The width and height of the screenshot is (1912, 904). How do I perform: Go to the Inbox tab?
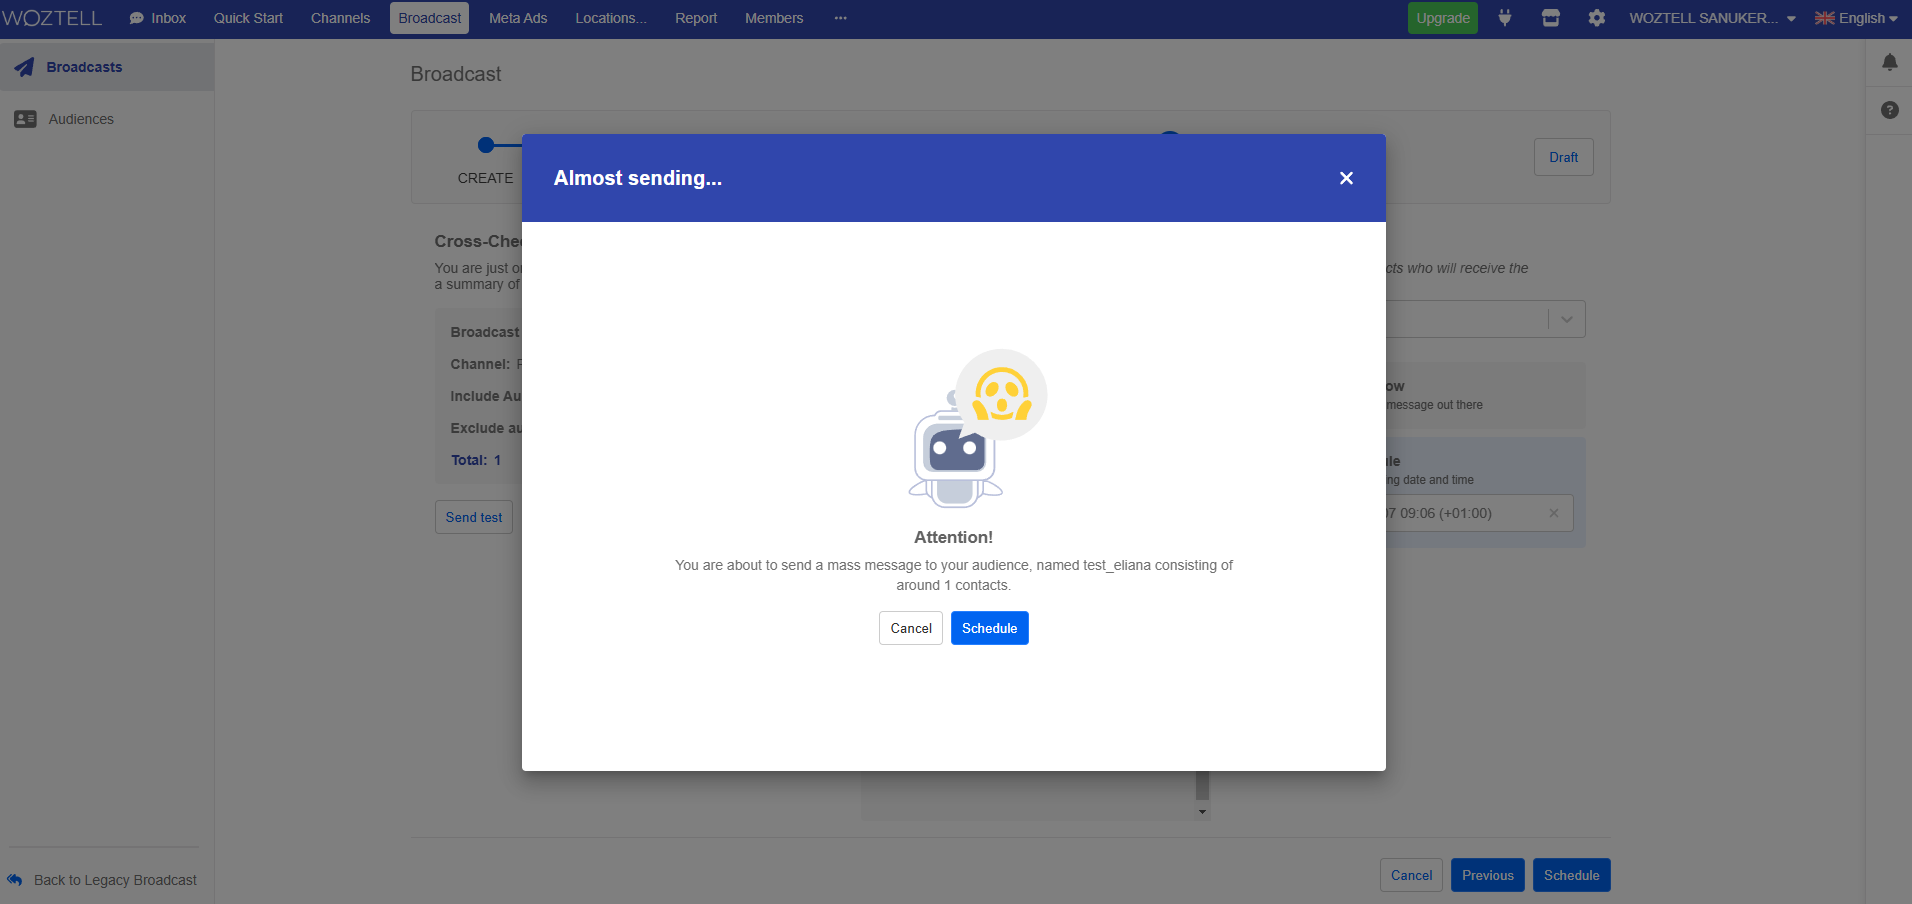pyautogui.click(x=158, y=18)
